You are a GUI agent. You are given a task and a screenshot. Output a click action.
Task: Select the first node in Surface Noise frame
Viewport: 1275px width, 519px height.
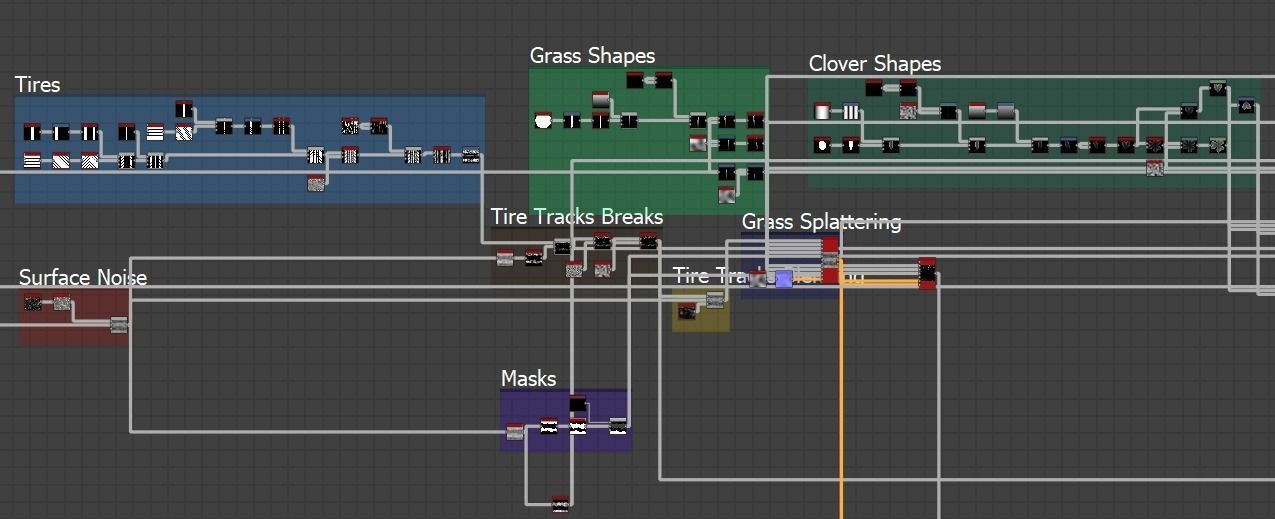[33, 302]
